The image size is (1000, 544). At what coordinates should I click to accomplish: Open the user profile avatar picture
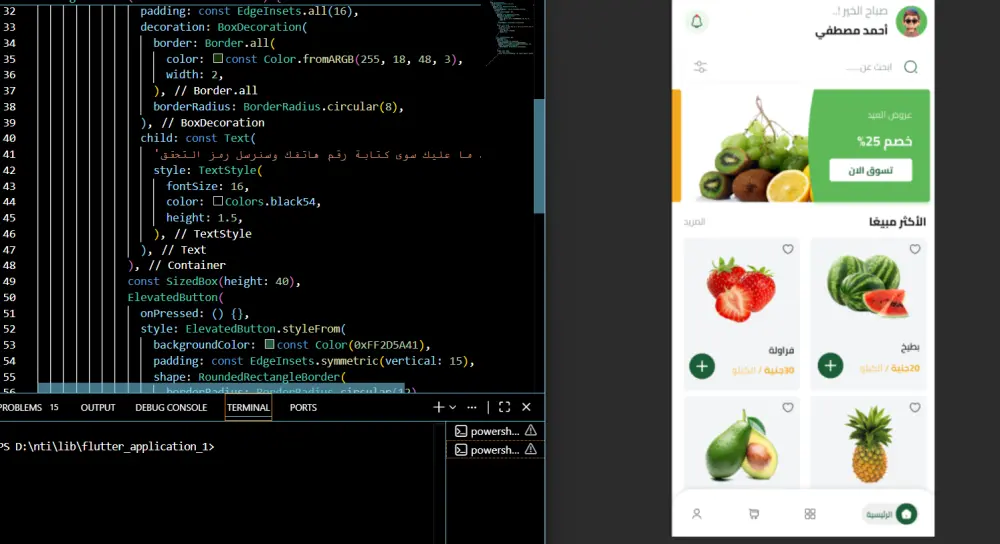click(x=911, y=21)
